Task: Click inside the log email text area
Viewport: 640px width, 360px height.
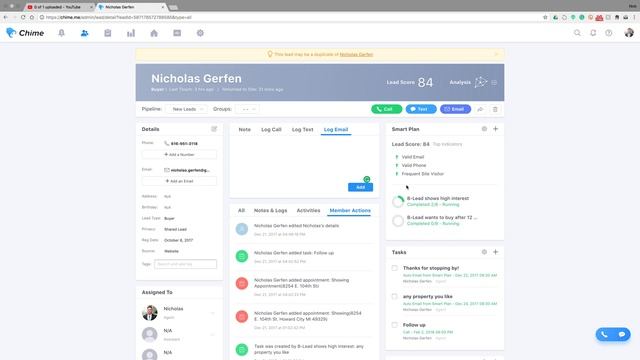Action: pos(304,157)
